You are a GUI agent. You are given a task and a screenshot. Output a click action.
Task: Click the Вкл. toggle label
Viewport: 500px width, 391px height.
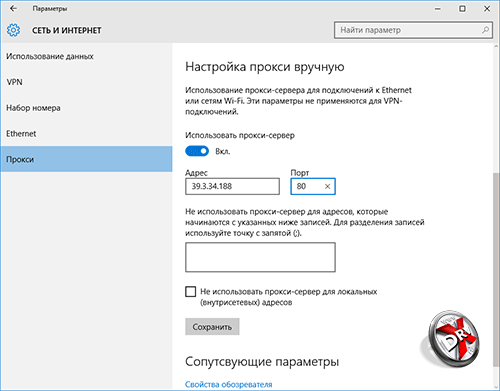pos(223,152)
